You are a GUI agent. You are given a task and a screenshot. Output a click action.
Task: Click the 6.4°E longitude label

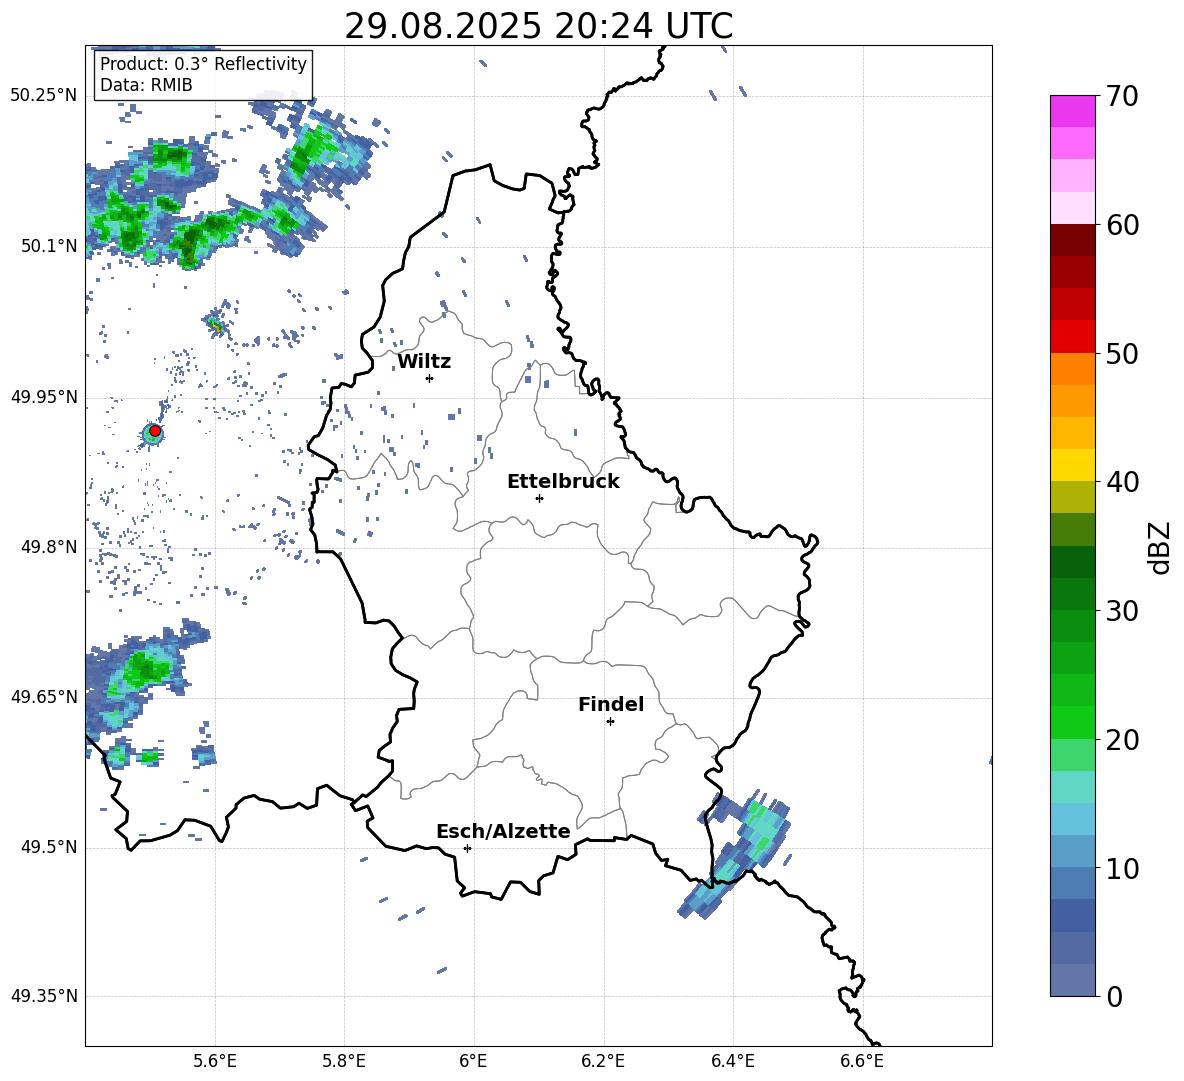(x=732, y=1061)
